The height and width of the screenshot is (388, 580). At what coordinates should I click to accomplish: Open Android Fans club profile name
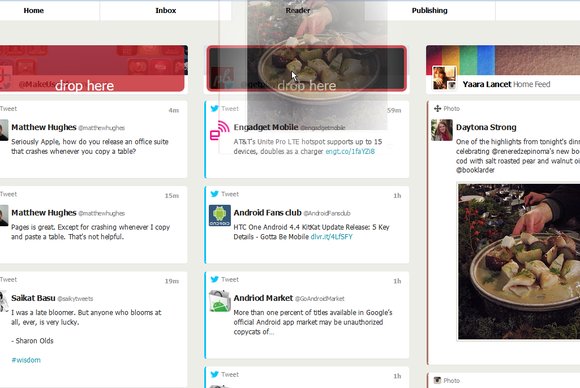click(267, 213)
